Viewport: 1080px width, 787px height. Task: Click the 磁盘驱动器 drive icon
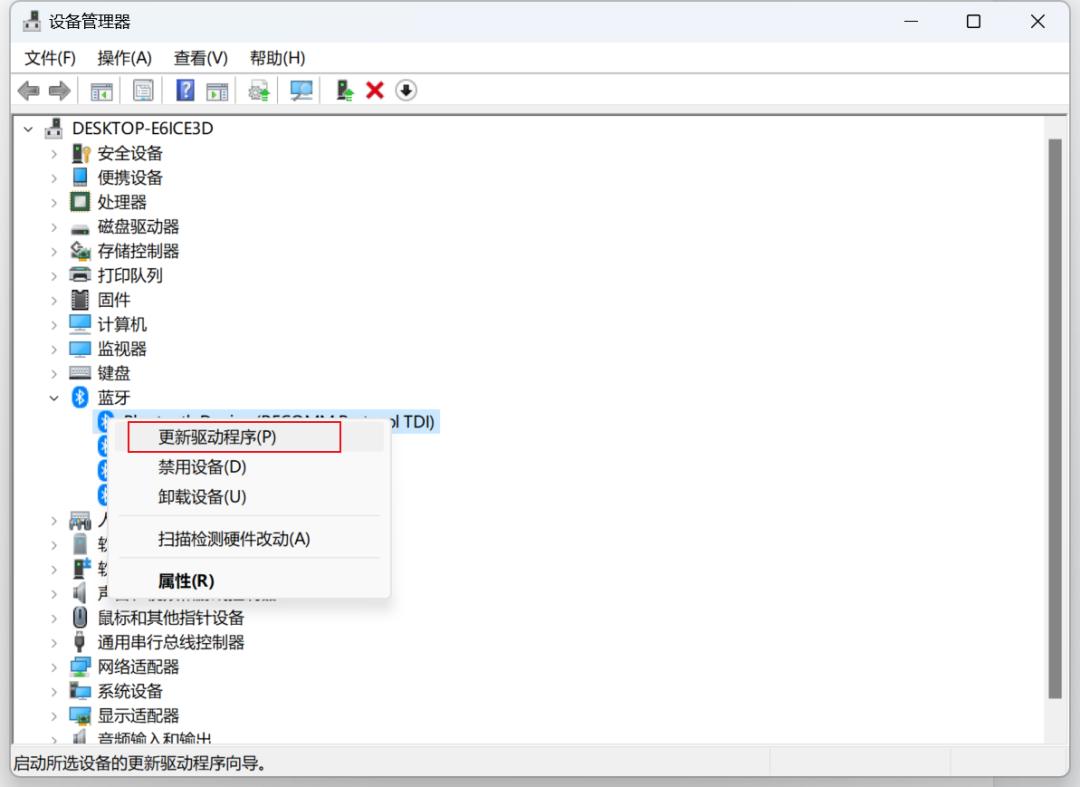tap(80, 228)
